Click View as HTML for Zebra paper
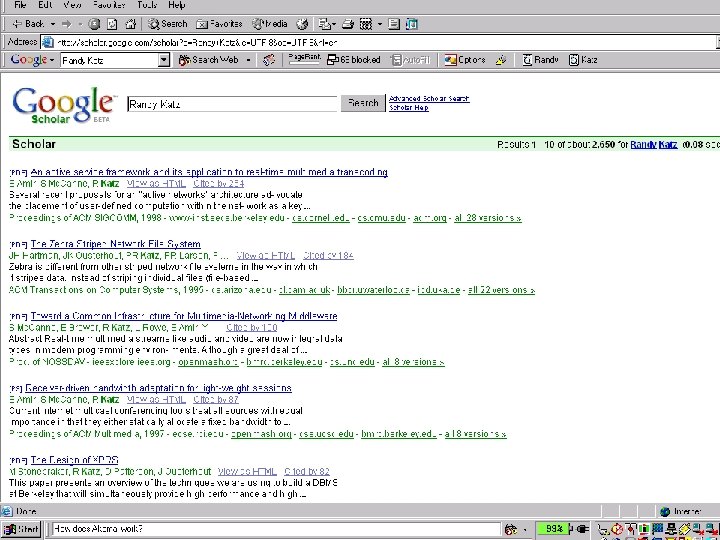Screen dimensions: 720x540 click(x=265, y=255)
